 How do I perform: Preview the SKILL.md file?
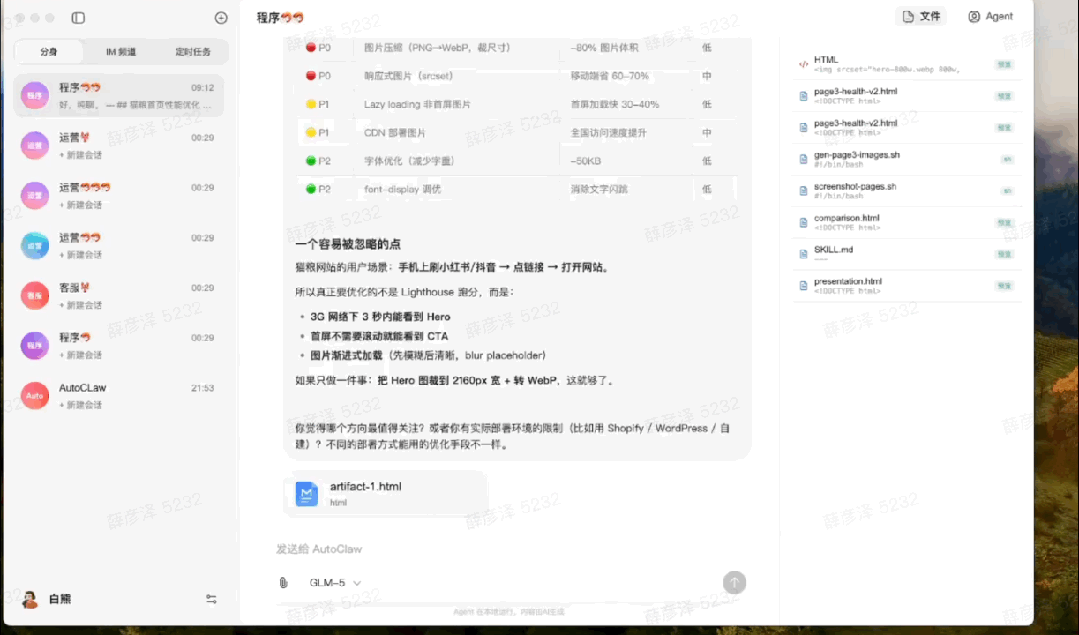click(1003, 253)
